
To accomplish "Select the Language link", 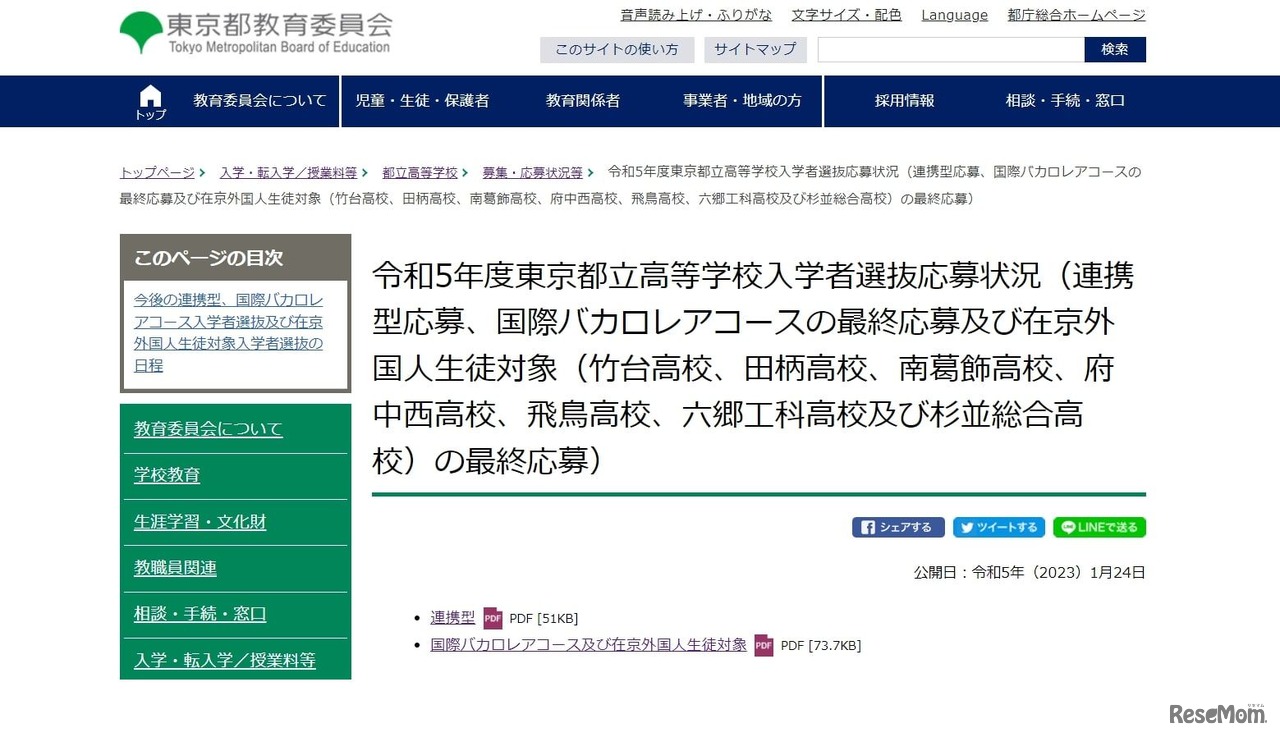I will point(955,15).
